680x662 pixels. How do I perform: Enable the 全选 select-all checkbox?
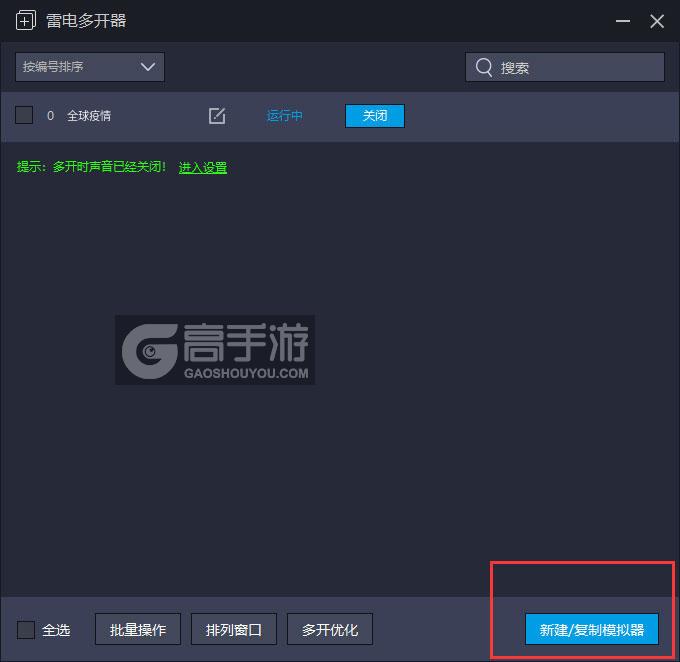click(26, 630)
